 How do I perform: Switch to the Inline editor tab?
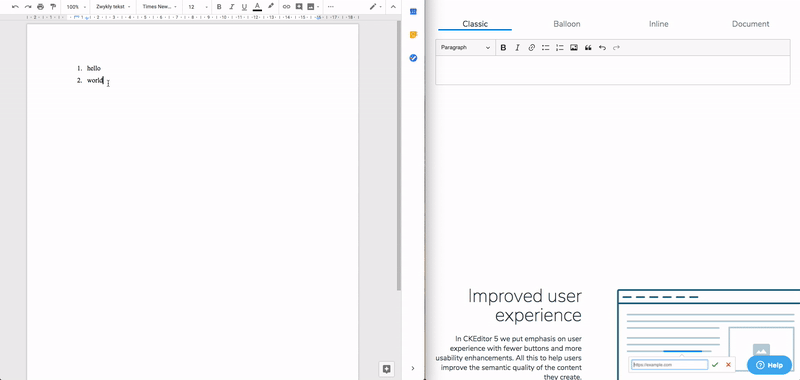click(658, 24)
